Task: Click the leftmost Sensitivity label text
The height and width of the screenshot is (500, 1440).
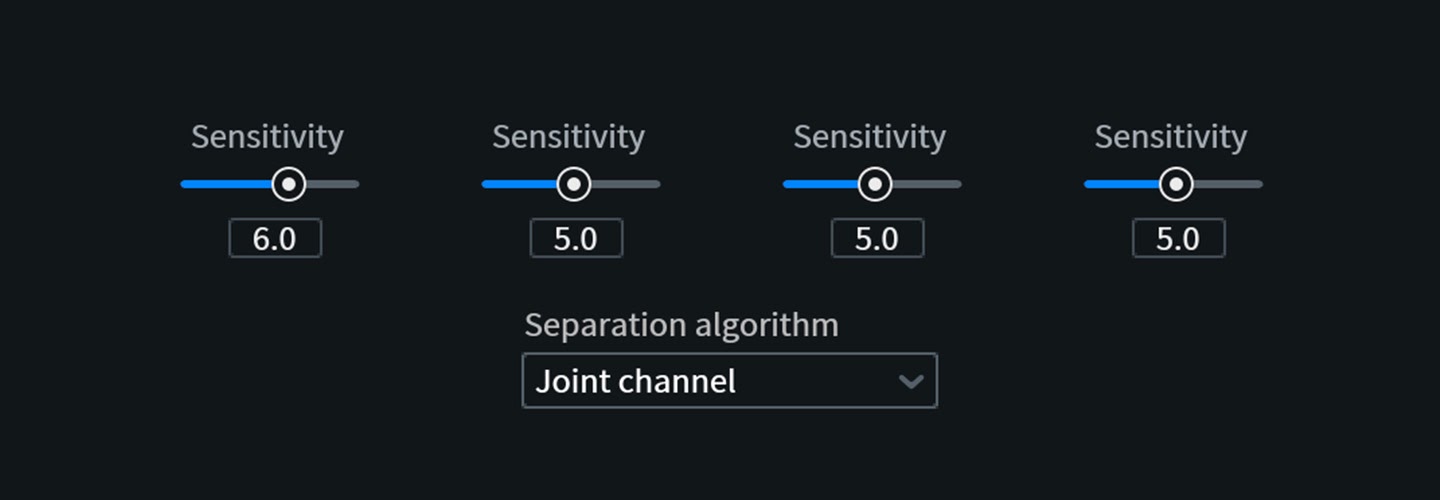Action: [267, 137]
